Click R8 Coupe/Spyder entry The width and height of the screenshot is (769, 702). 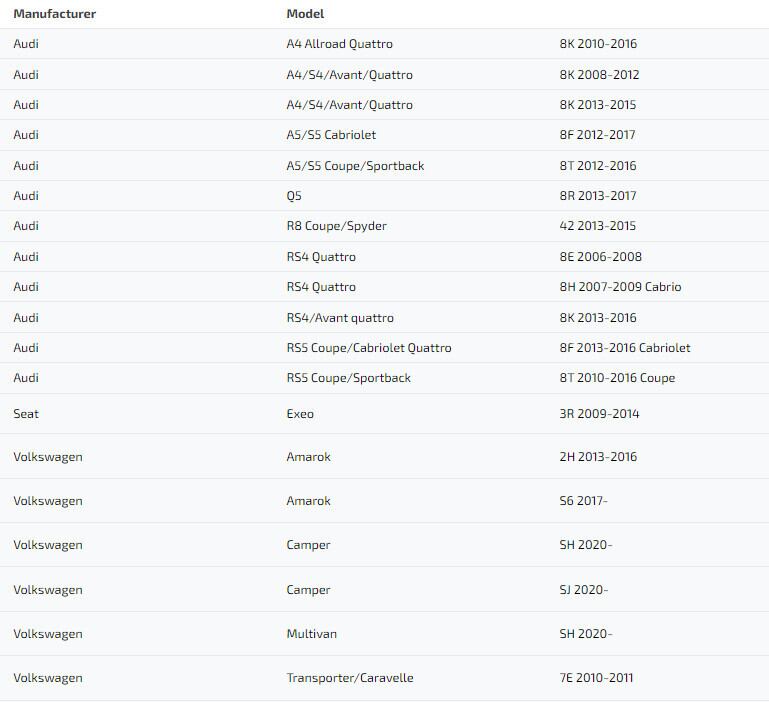pos(336,226)
